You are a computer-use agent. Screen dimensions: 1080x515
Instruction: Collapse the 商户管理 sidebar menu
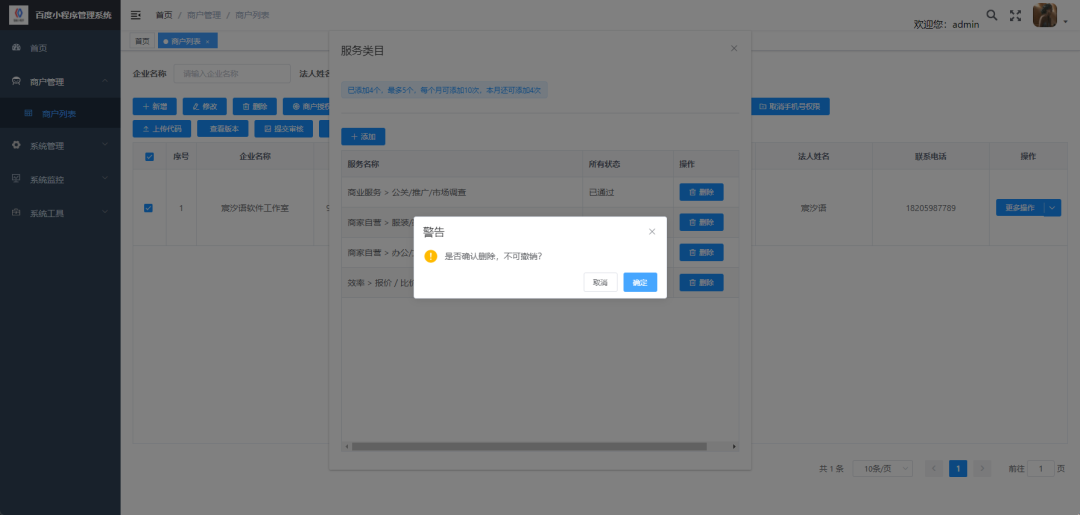(x=60, y=81)
